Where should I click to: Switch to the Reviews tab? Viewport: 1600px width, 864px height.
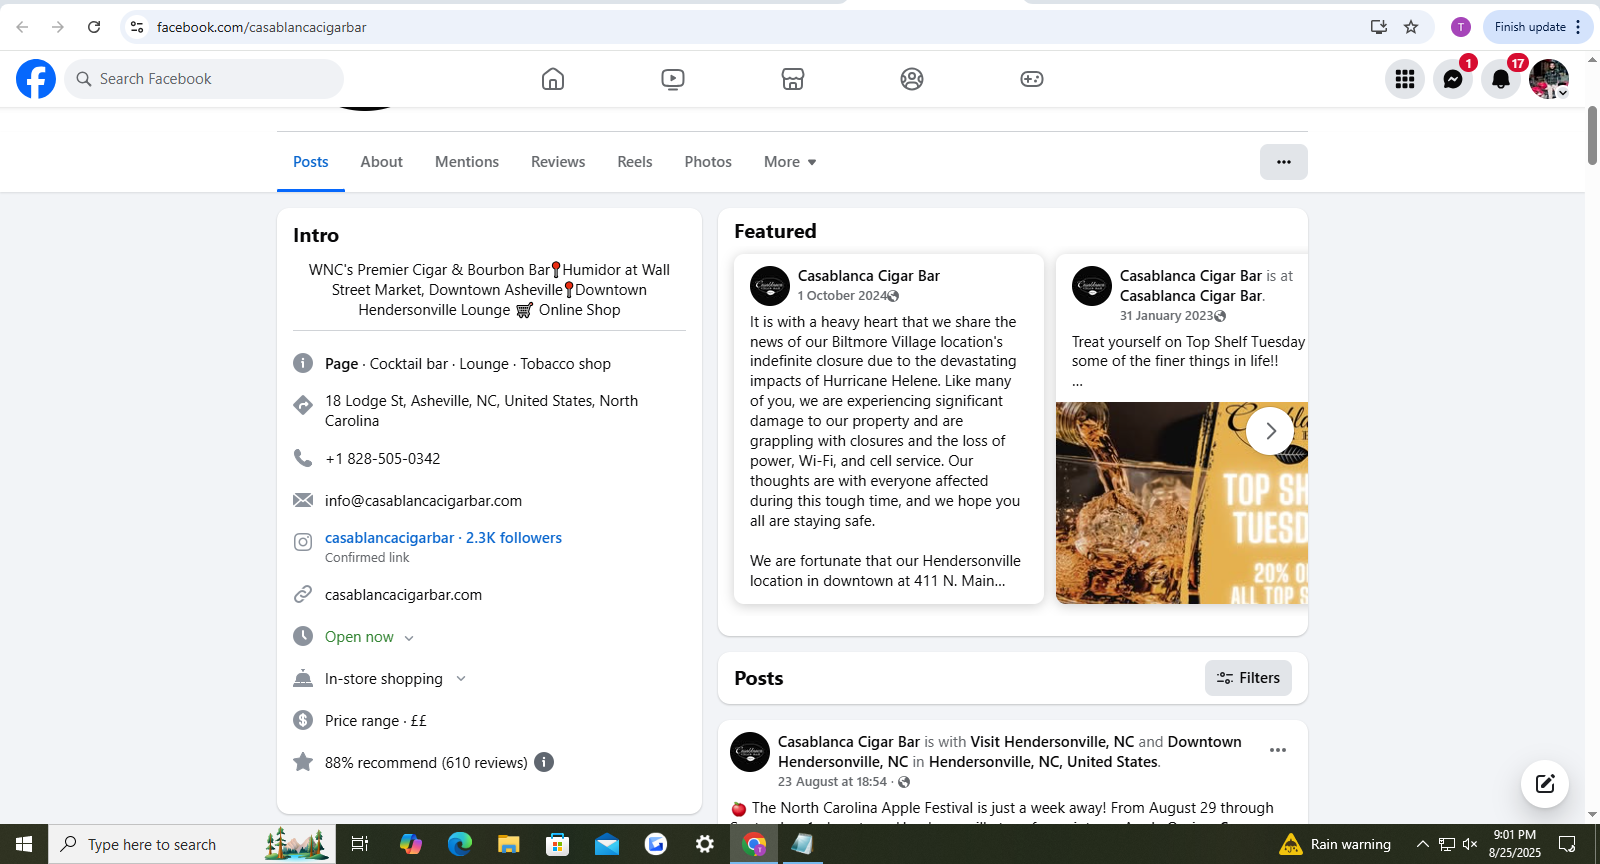tap(558, 162)
